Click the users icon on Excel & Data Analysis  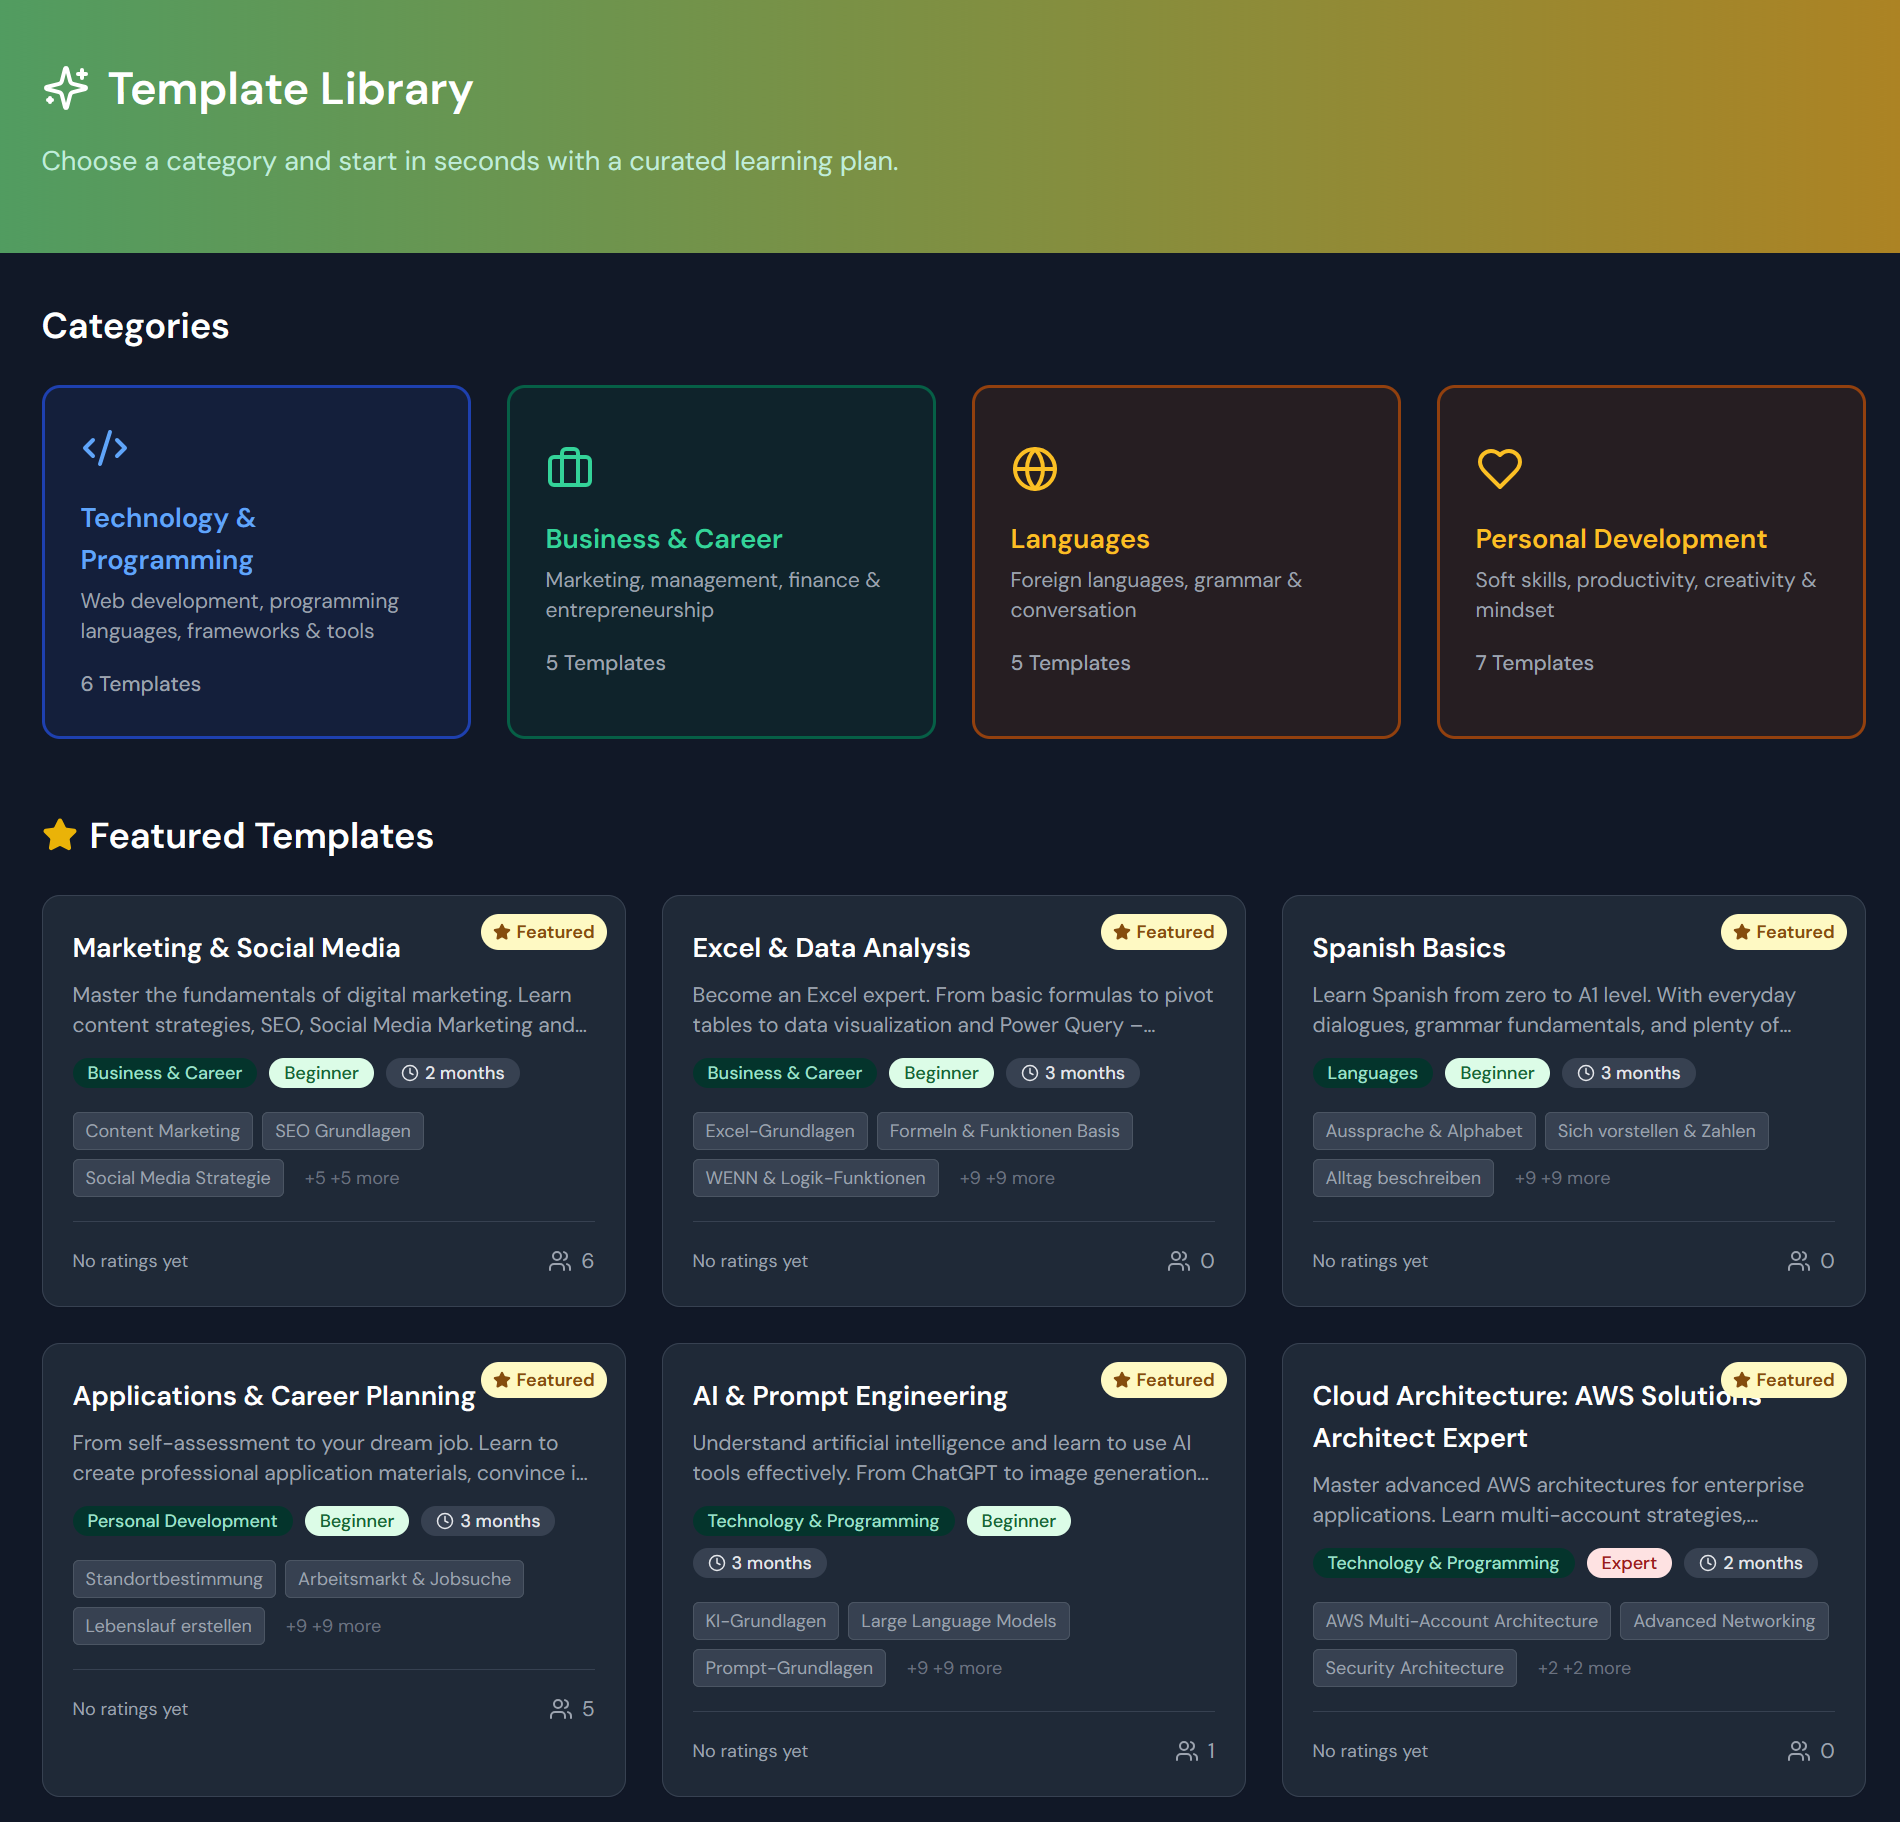point(1179,1261)
